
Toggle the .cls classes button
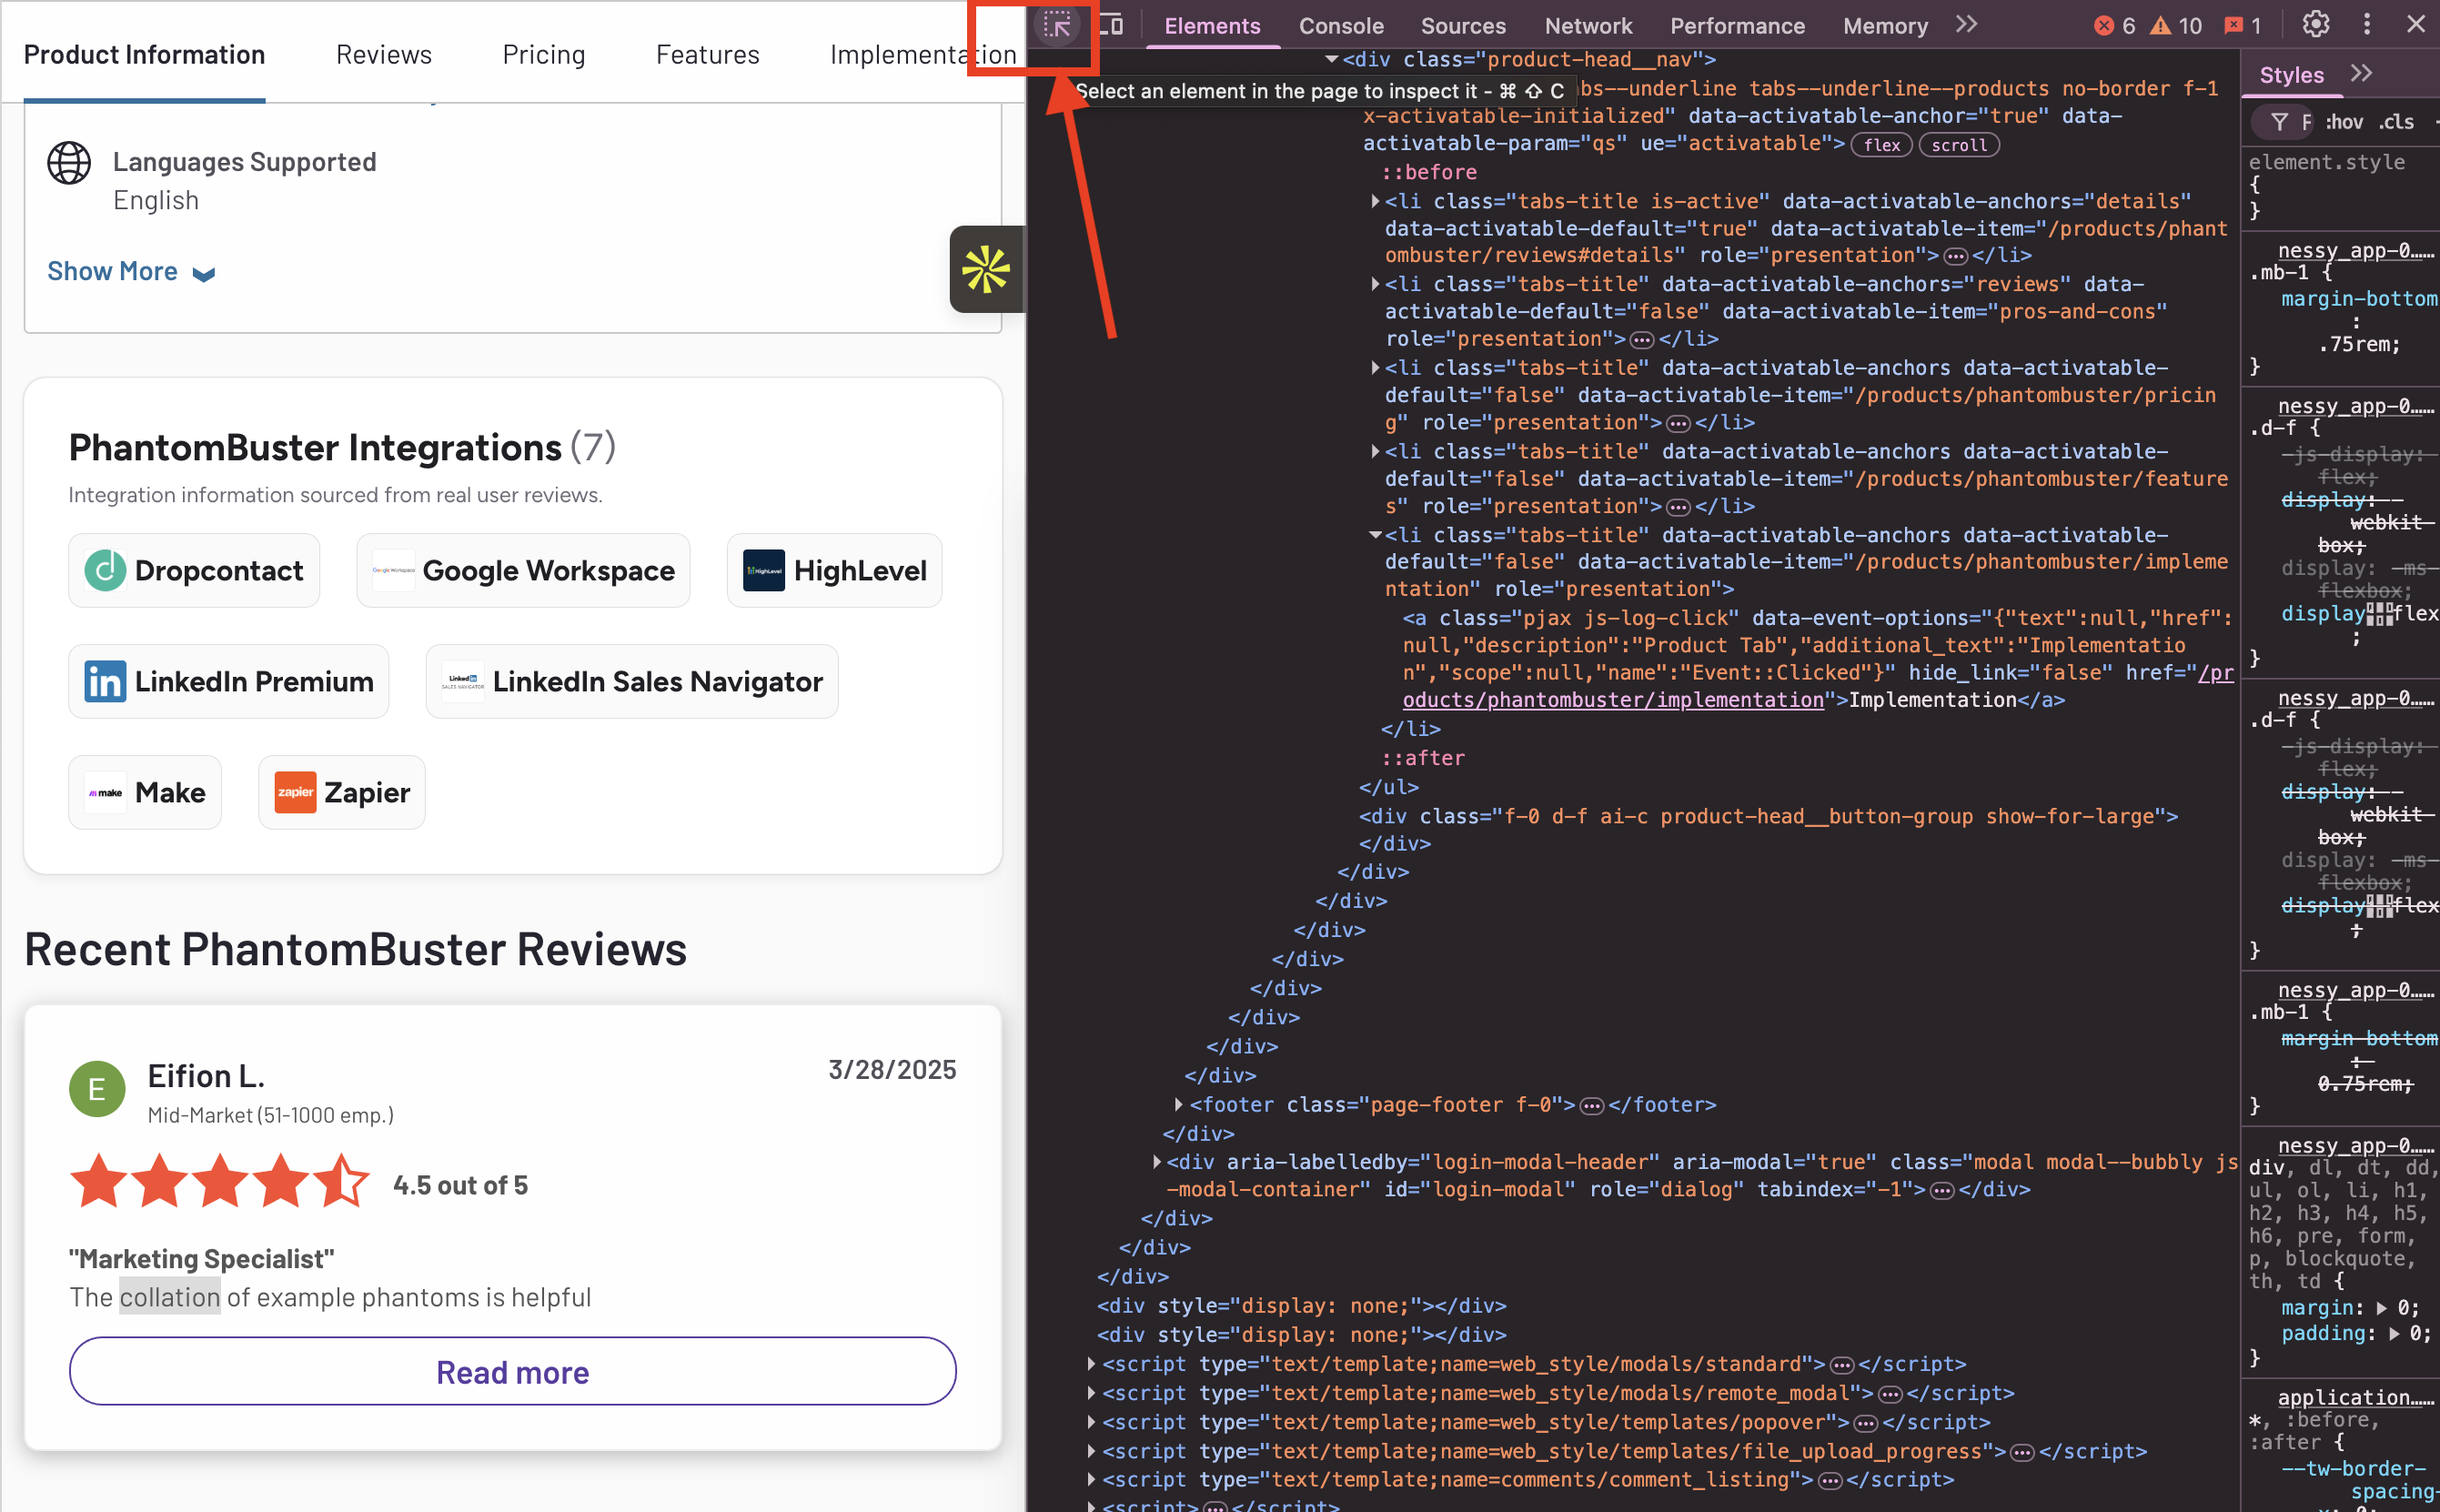(x=2395, y=122)
